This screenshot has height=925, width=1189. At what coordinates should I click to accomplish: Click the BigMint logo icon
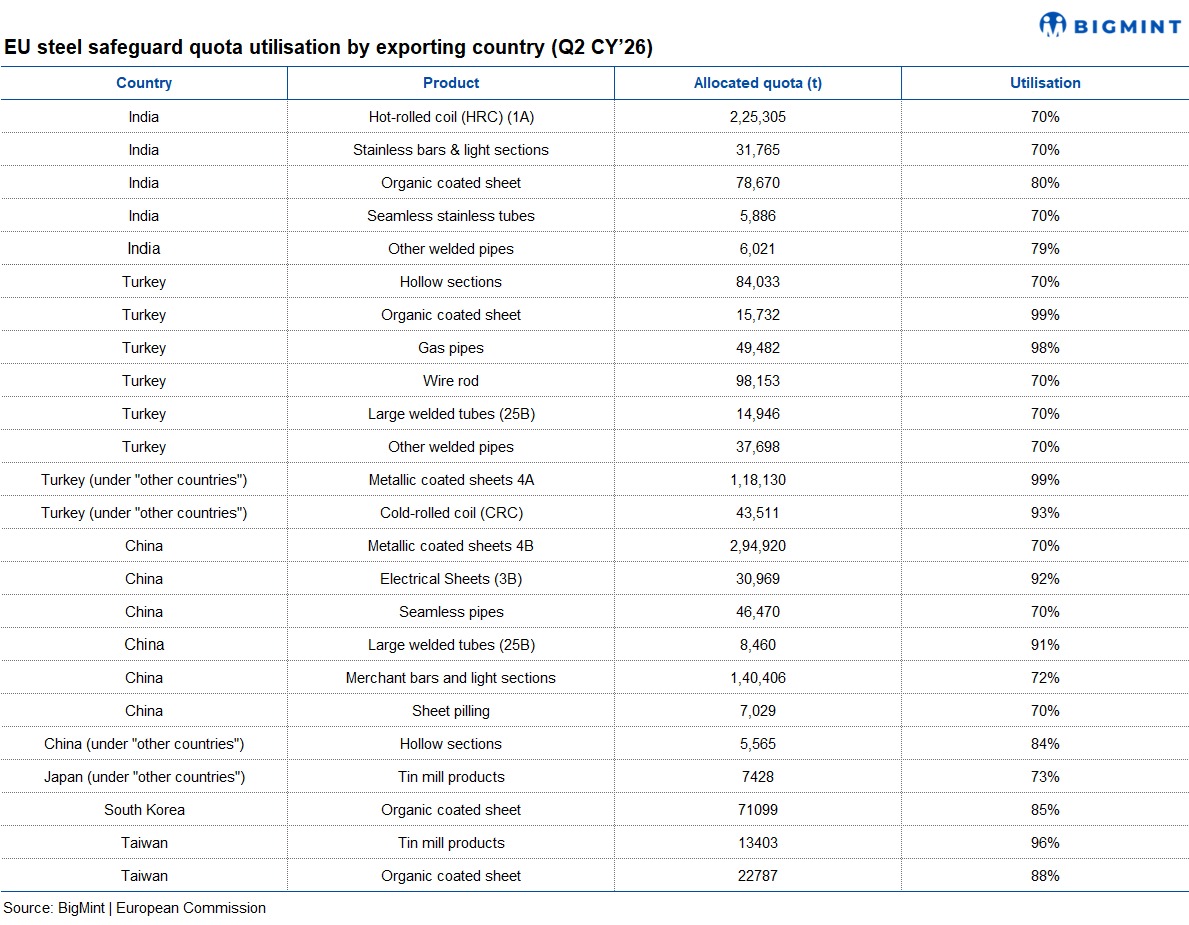coord(1053,24)
